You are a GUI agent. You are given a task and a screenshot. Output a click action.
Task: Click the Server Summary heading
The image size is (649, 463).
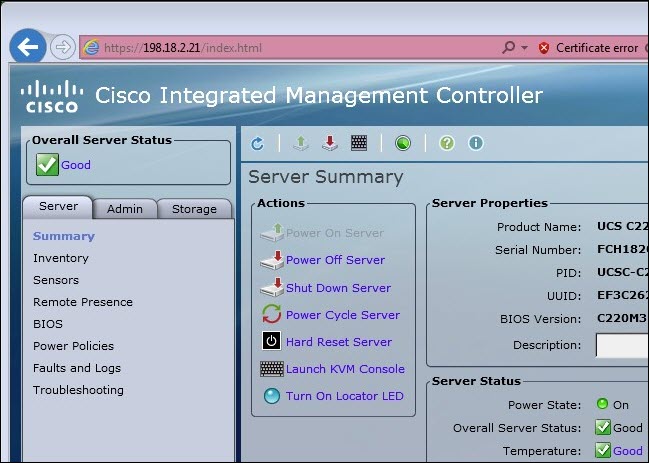click(x=326, y=177)
